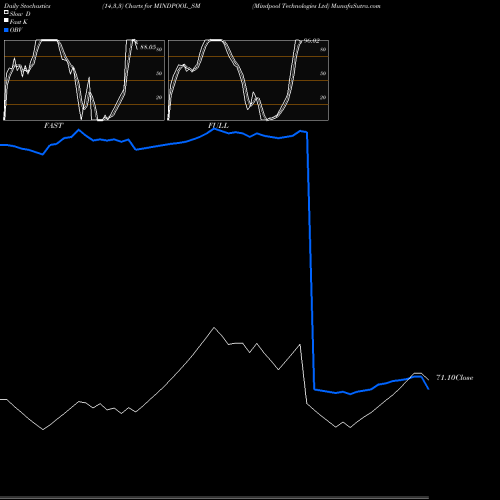This screenshot has height=500, width=500.
Task: Click the 'FAST' label under chart
Action: pyautogui.click(x=54, y=125)
